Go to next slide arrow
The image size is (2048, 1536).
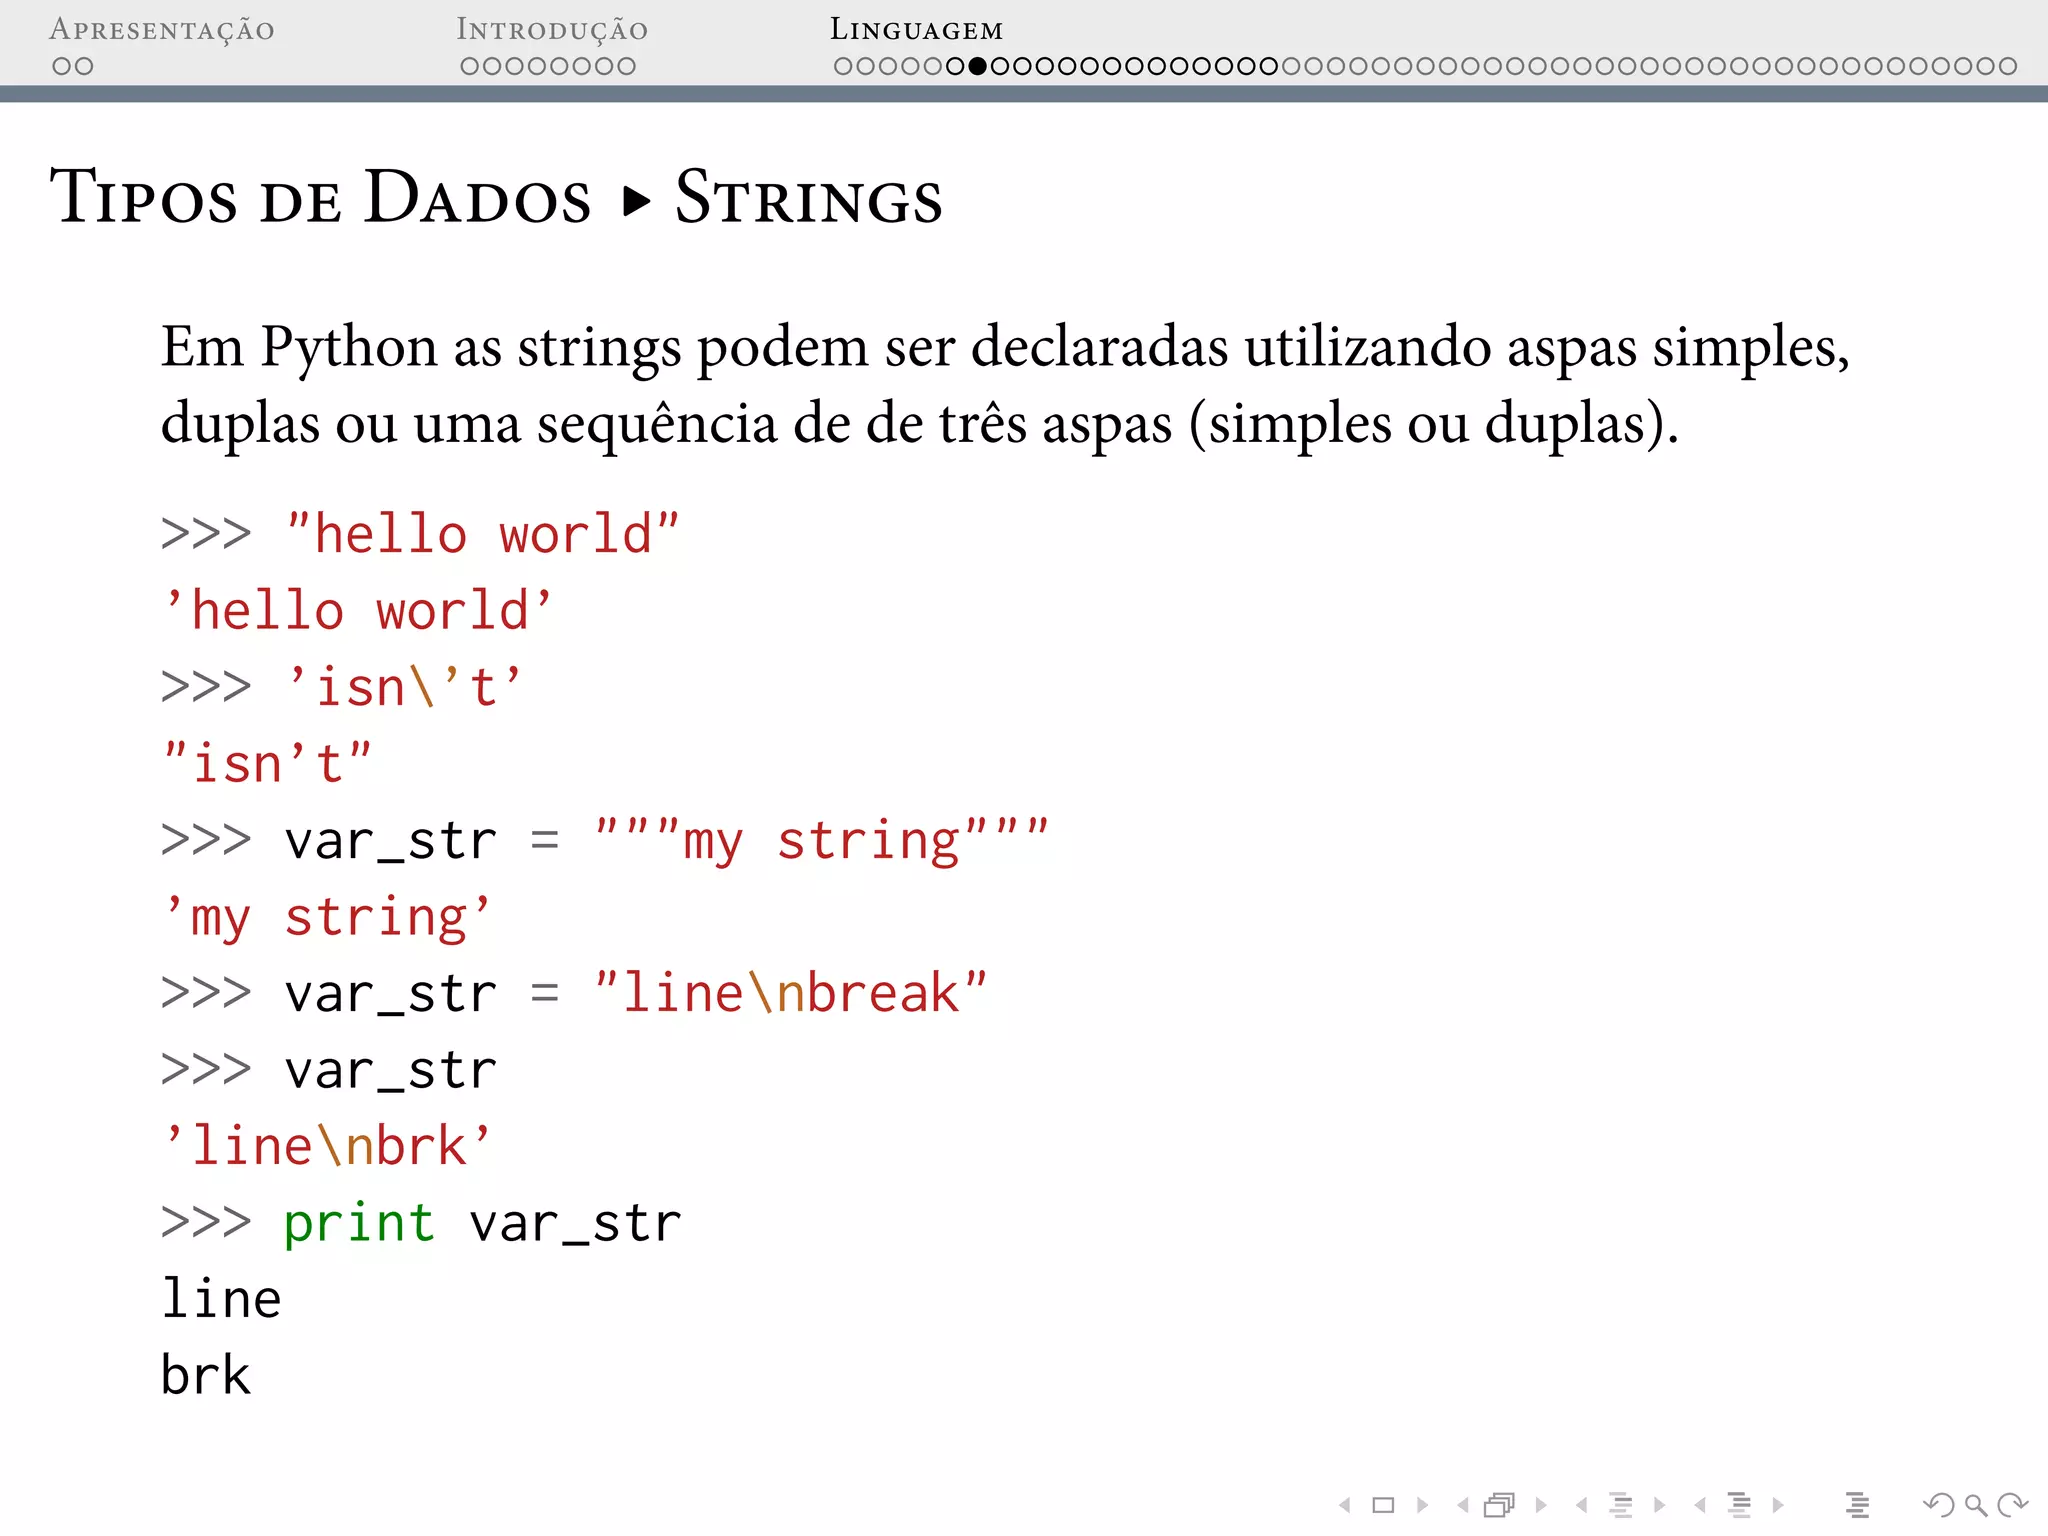coord(1423,1504)
